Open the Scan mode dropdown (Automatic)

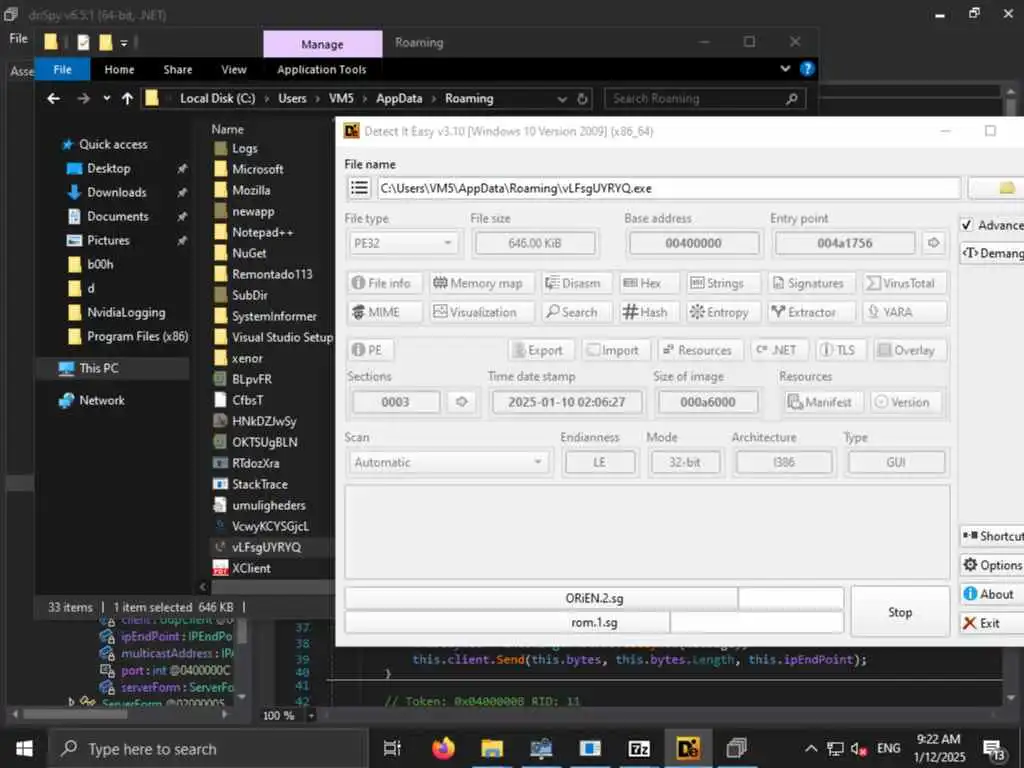pyautogui.click(x=449, y=462)
